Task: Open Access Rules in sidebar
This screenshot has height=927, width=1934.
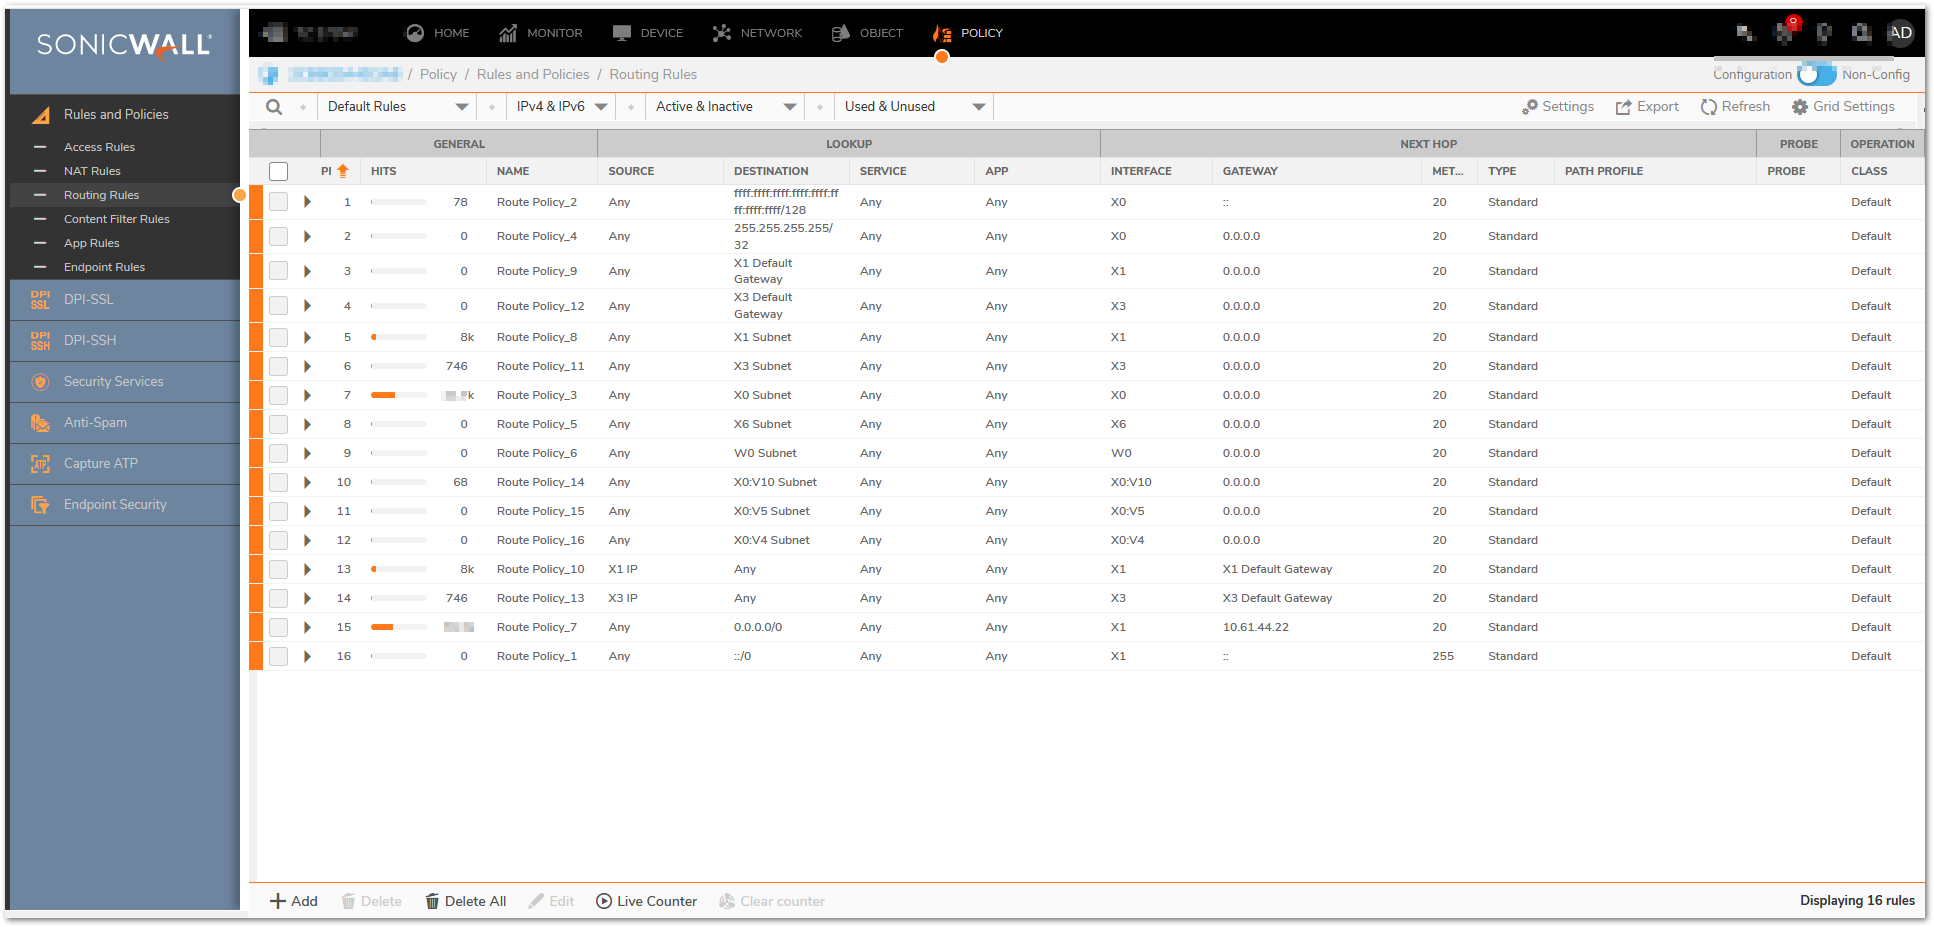Action: click(x=99, y=147)
